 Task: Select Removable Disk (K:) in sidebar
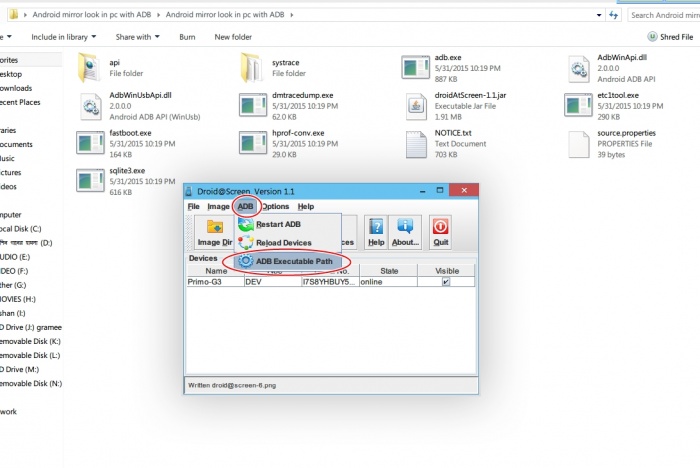coord(30,341)
